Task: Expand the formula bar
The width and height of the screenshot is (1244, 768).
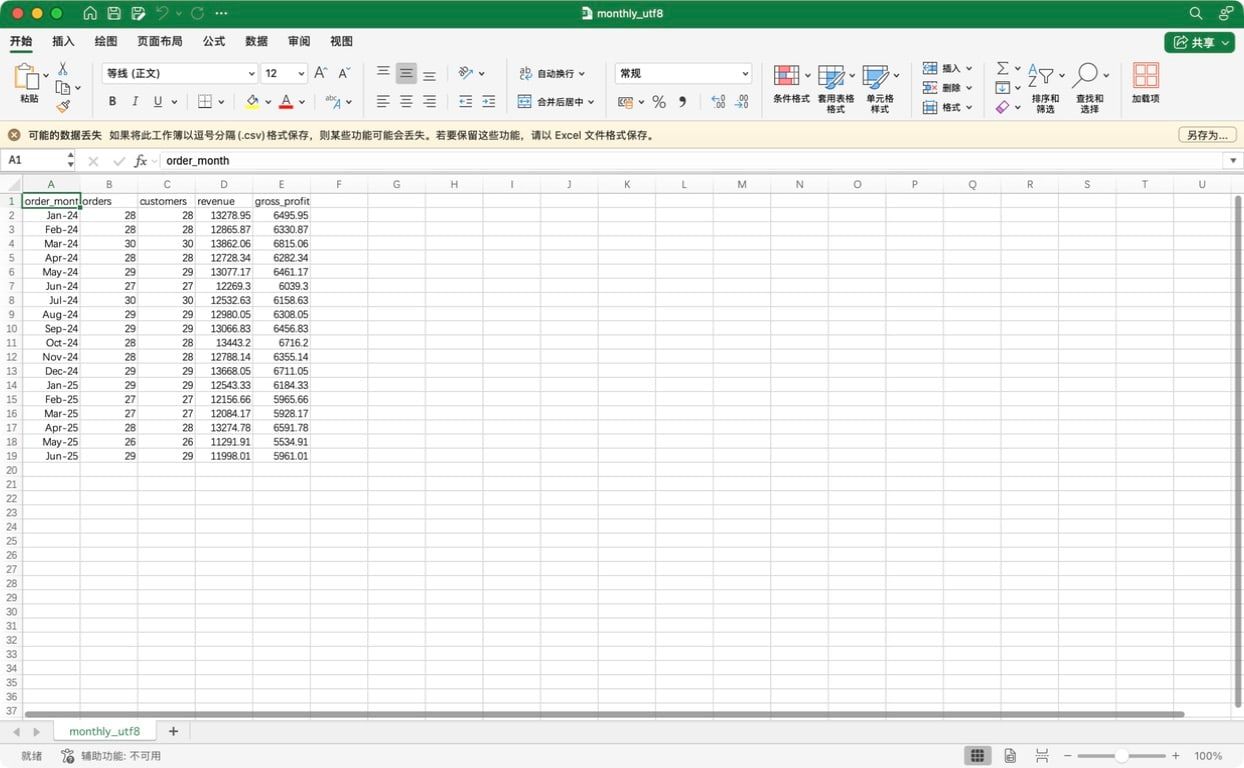Action: tap(1233, 160)
